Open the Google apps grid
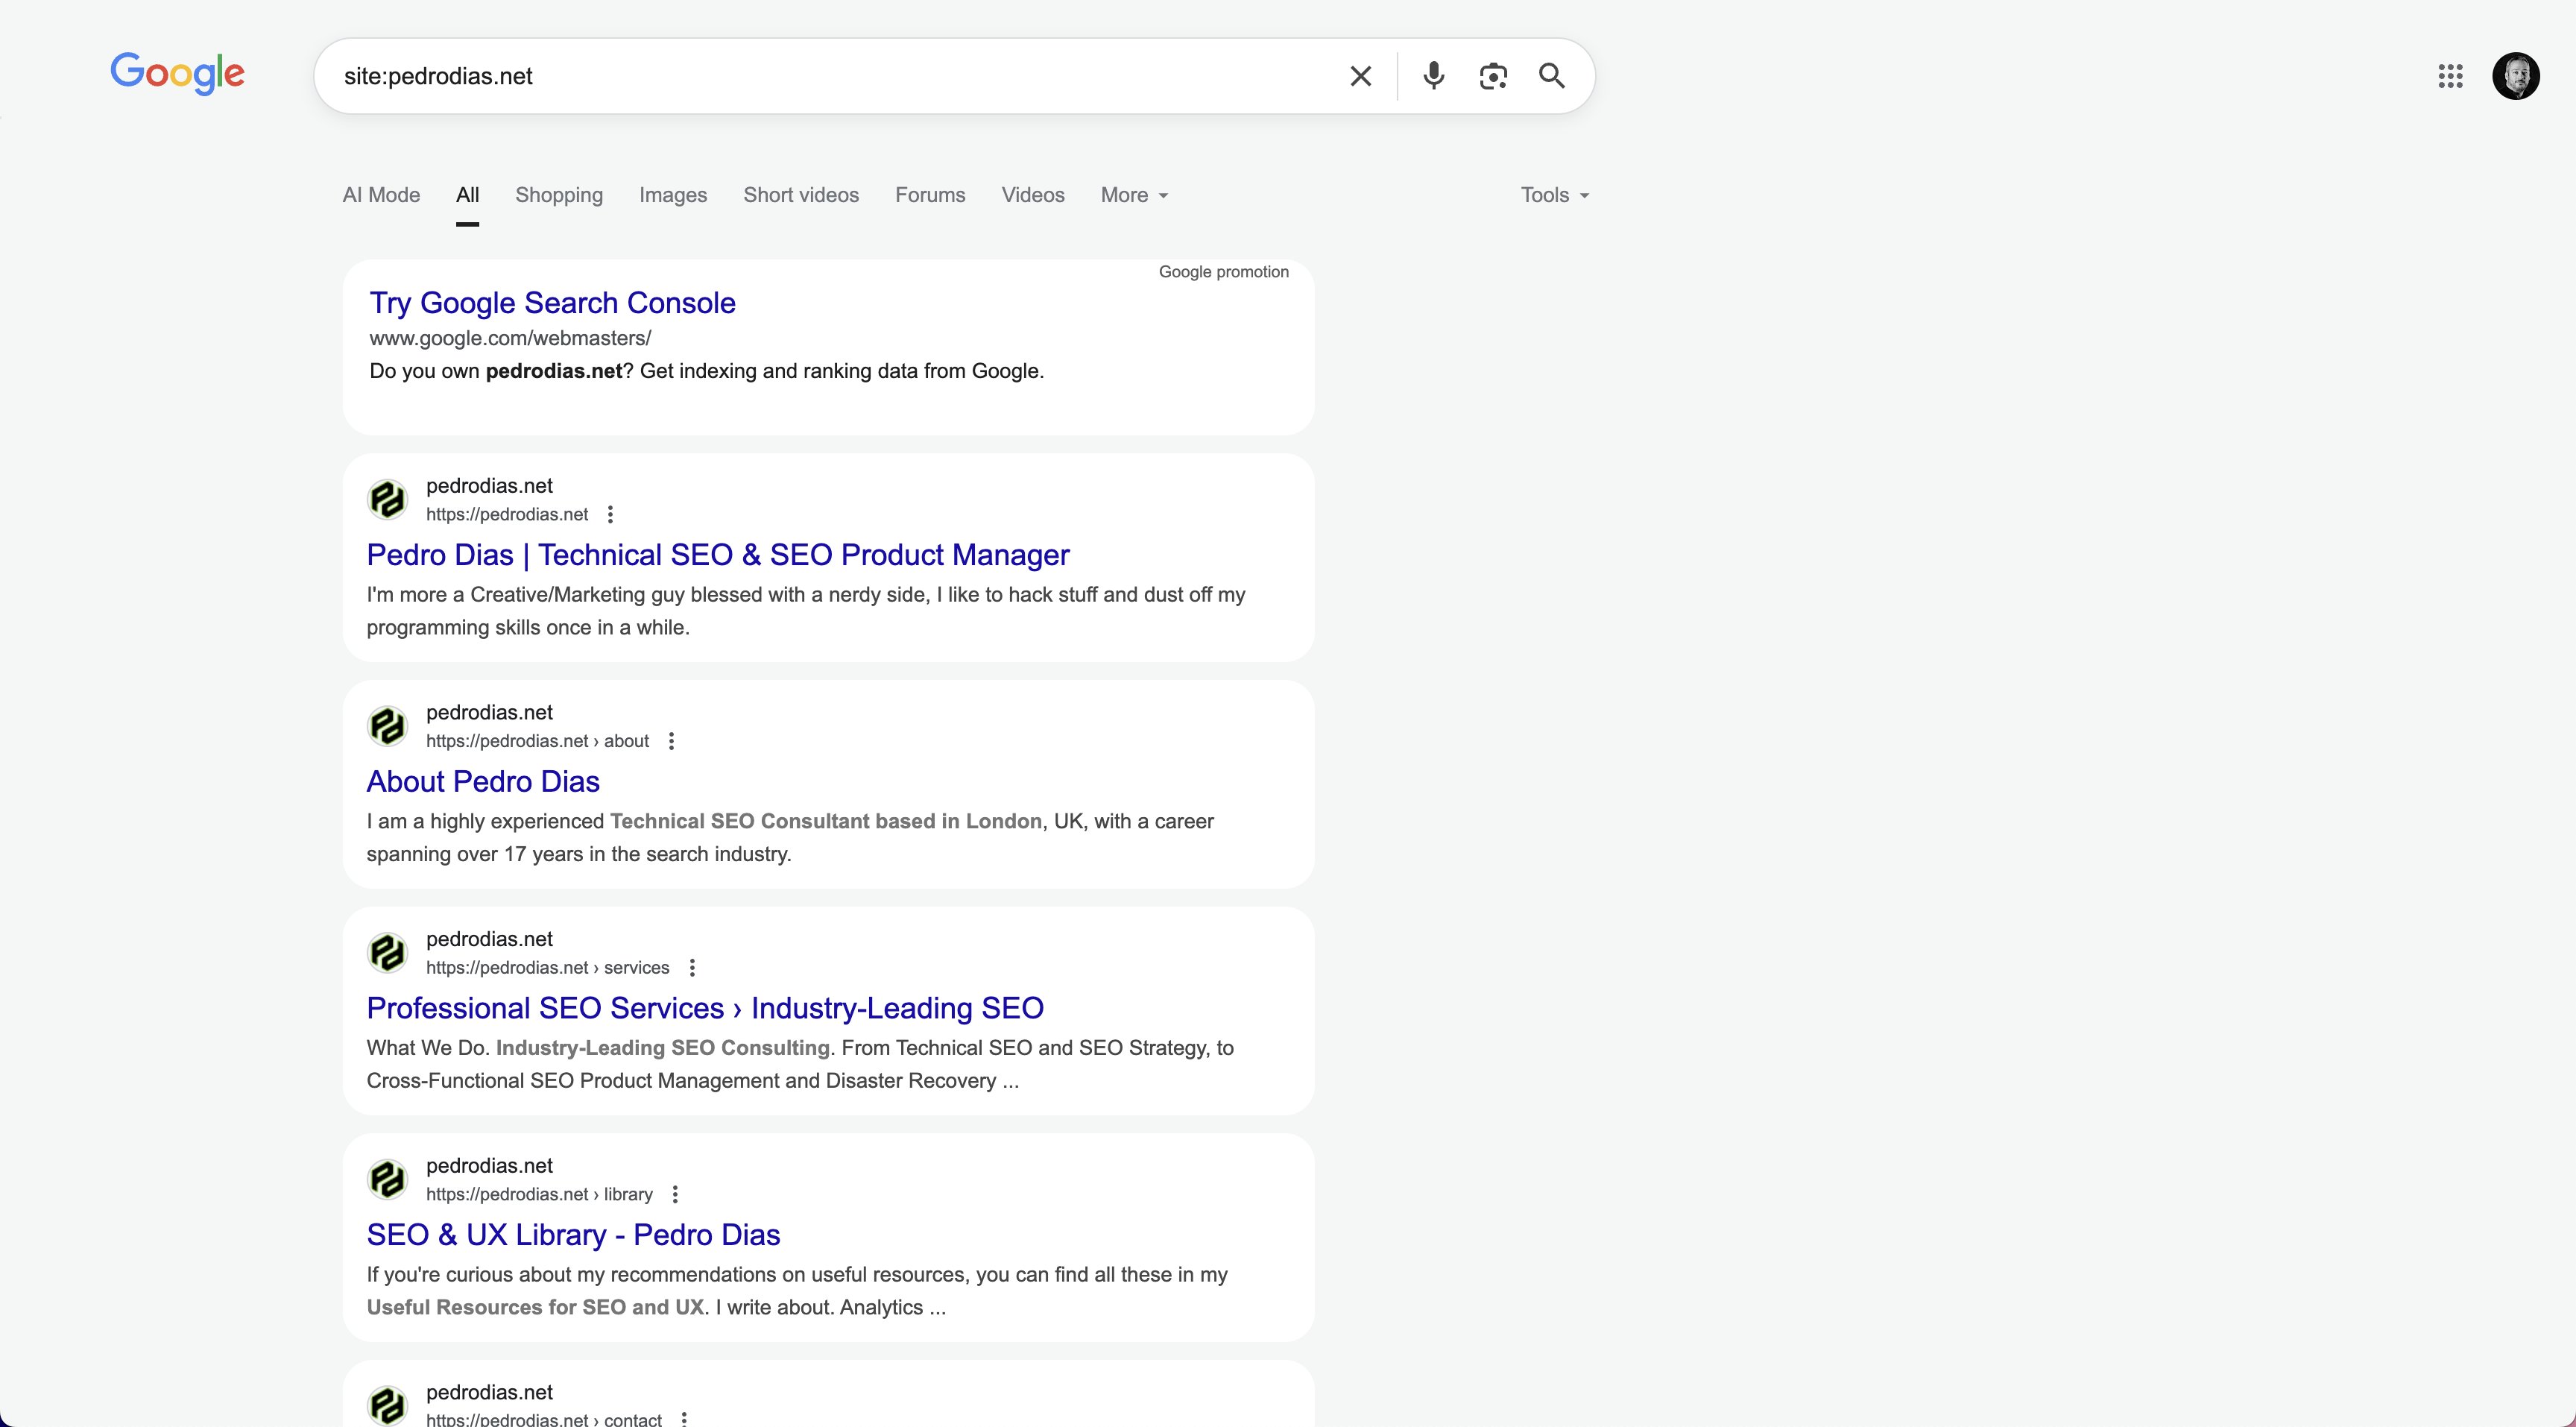Viewport: 2576px width, 1427px height. [2449, 76]
